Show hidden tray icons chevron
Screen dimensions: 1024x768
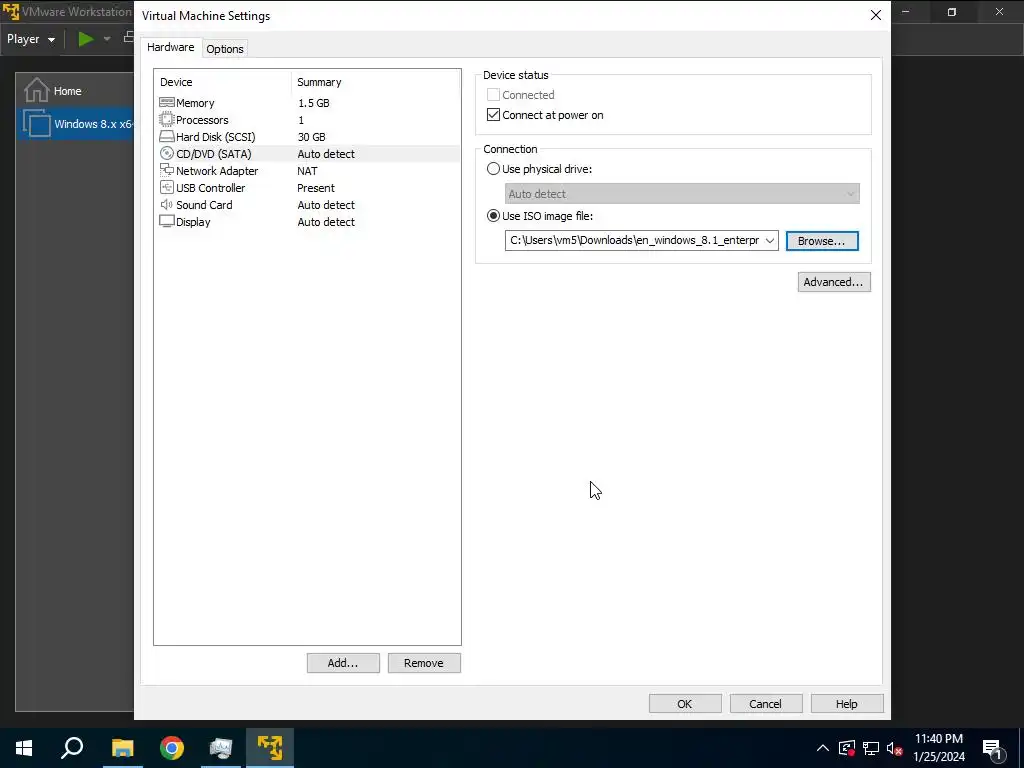[823, 748]
